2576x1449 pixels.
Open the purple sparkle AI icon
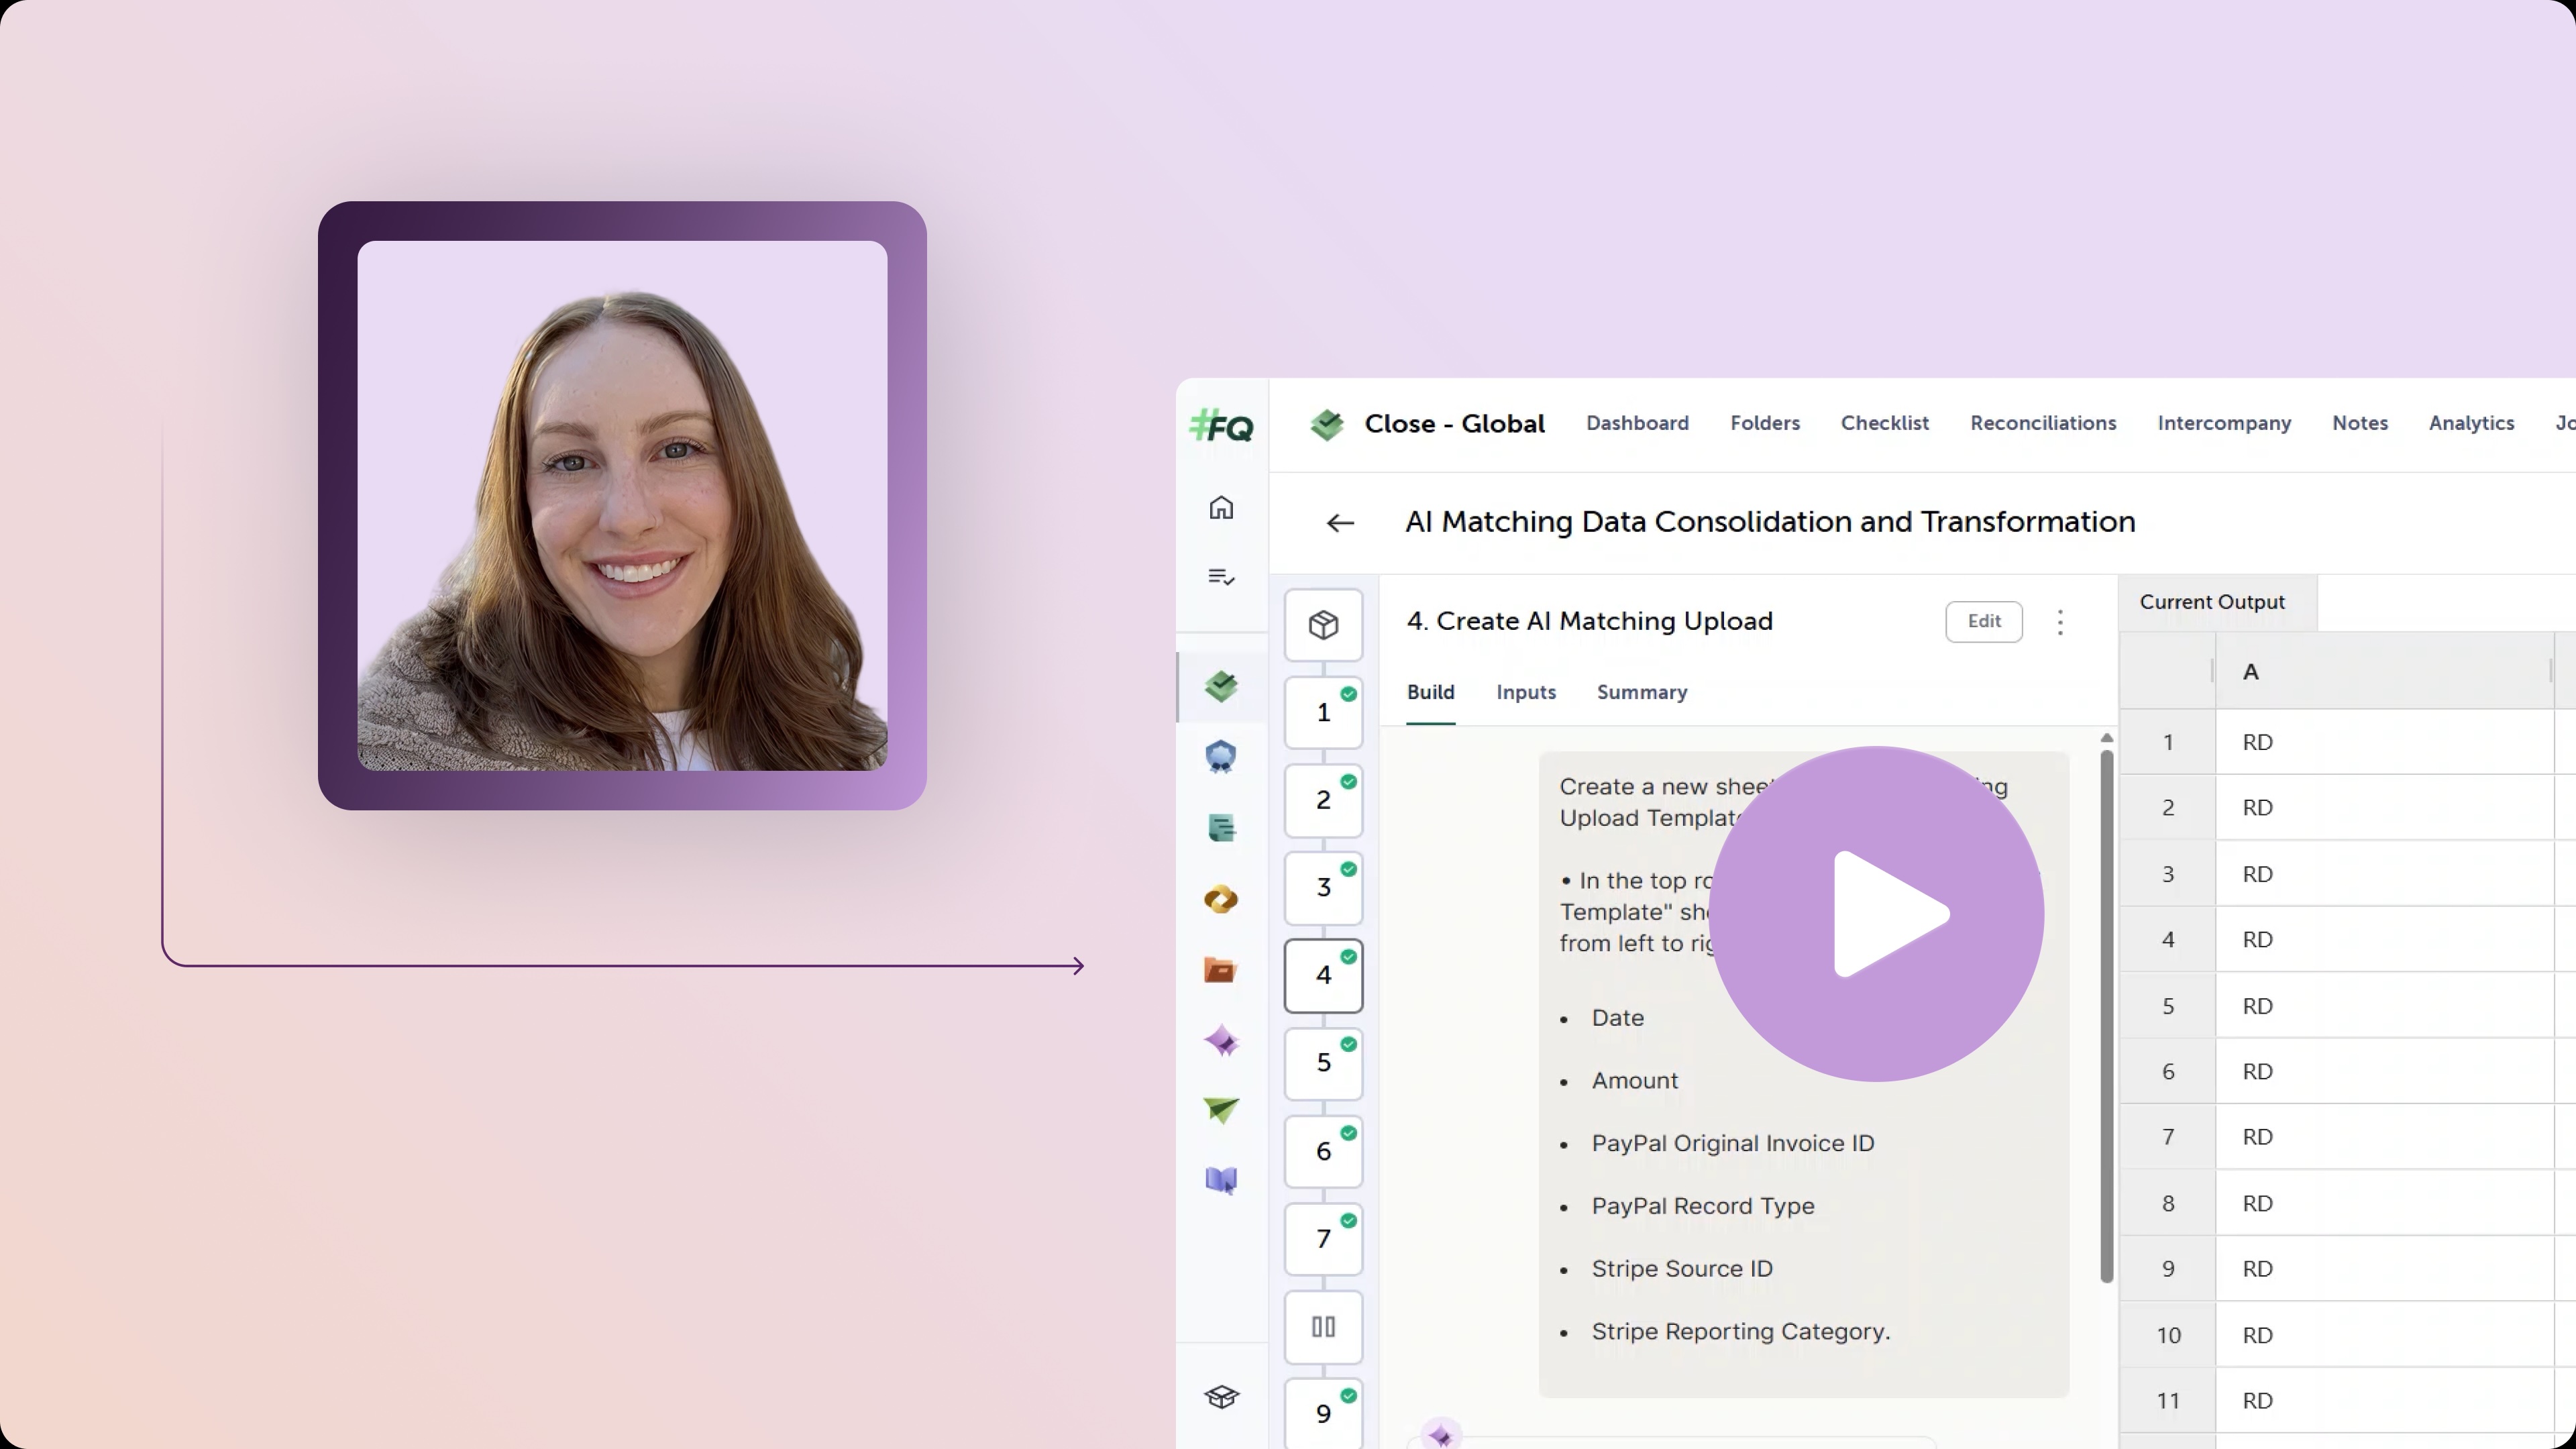click(x=1221, y=1041)
